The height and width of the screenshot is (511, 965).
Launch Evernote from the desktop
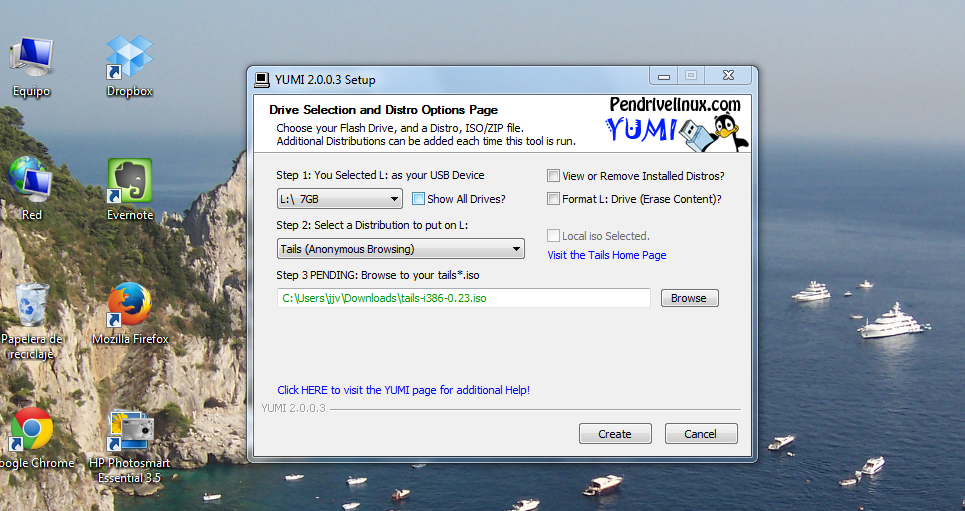point(130,190)
